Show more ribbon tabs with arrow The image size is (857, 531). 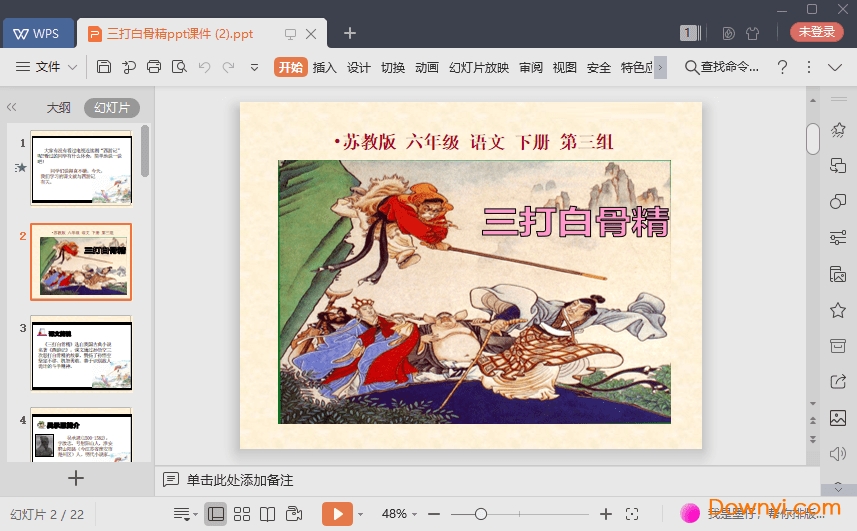tap(660, 68)
